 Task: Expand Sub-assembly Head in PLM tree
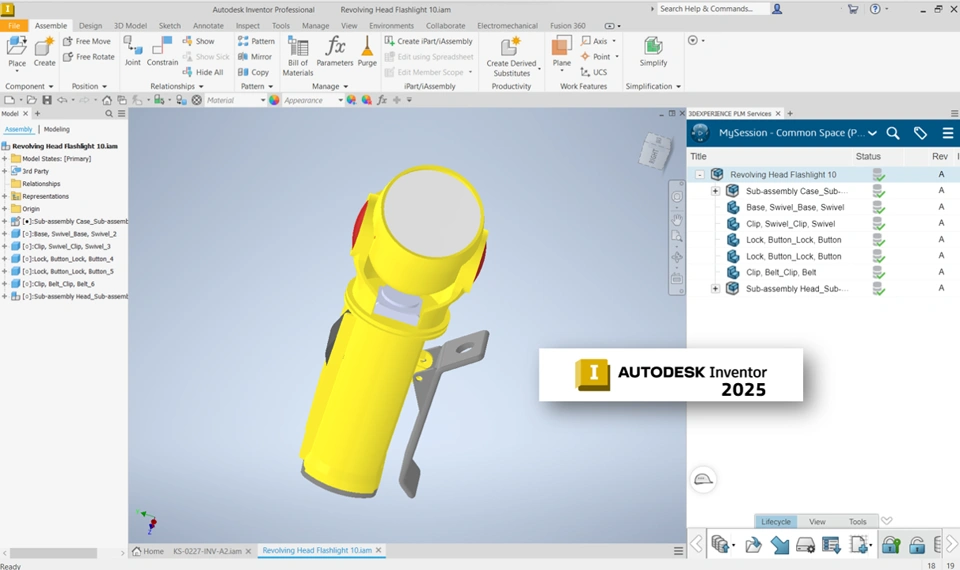click(715, 288)
